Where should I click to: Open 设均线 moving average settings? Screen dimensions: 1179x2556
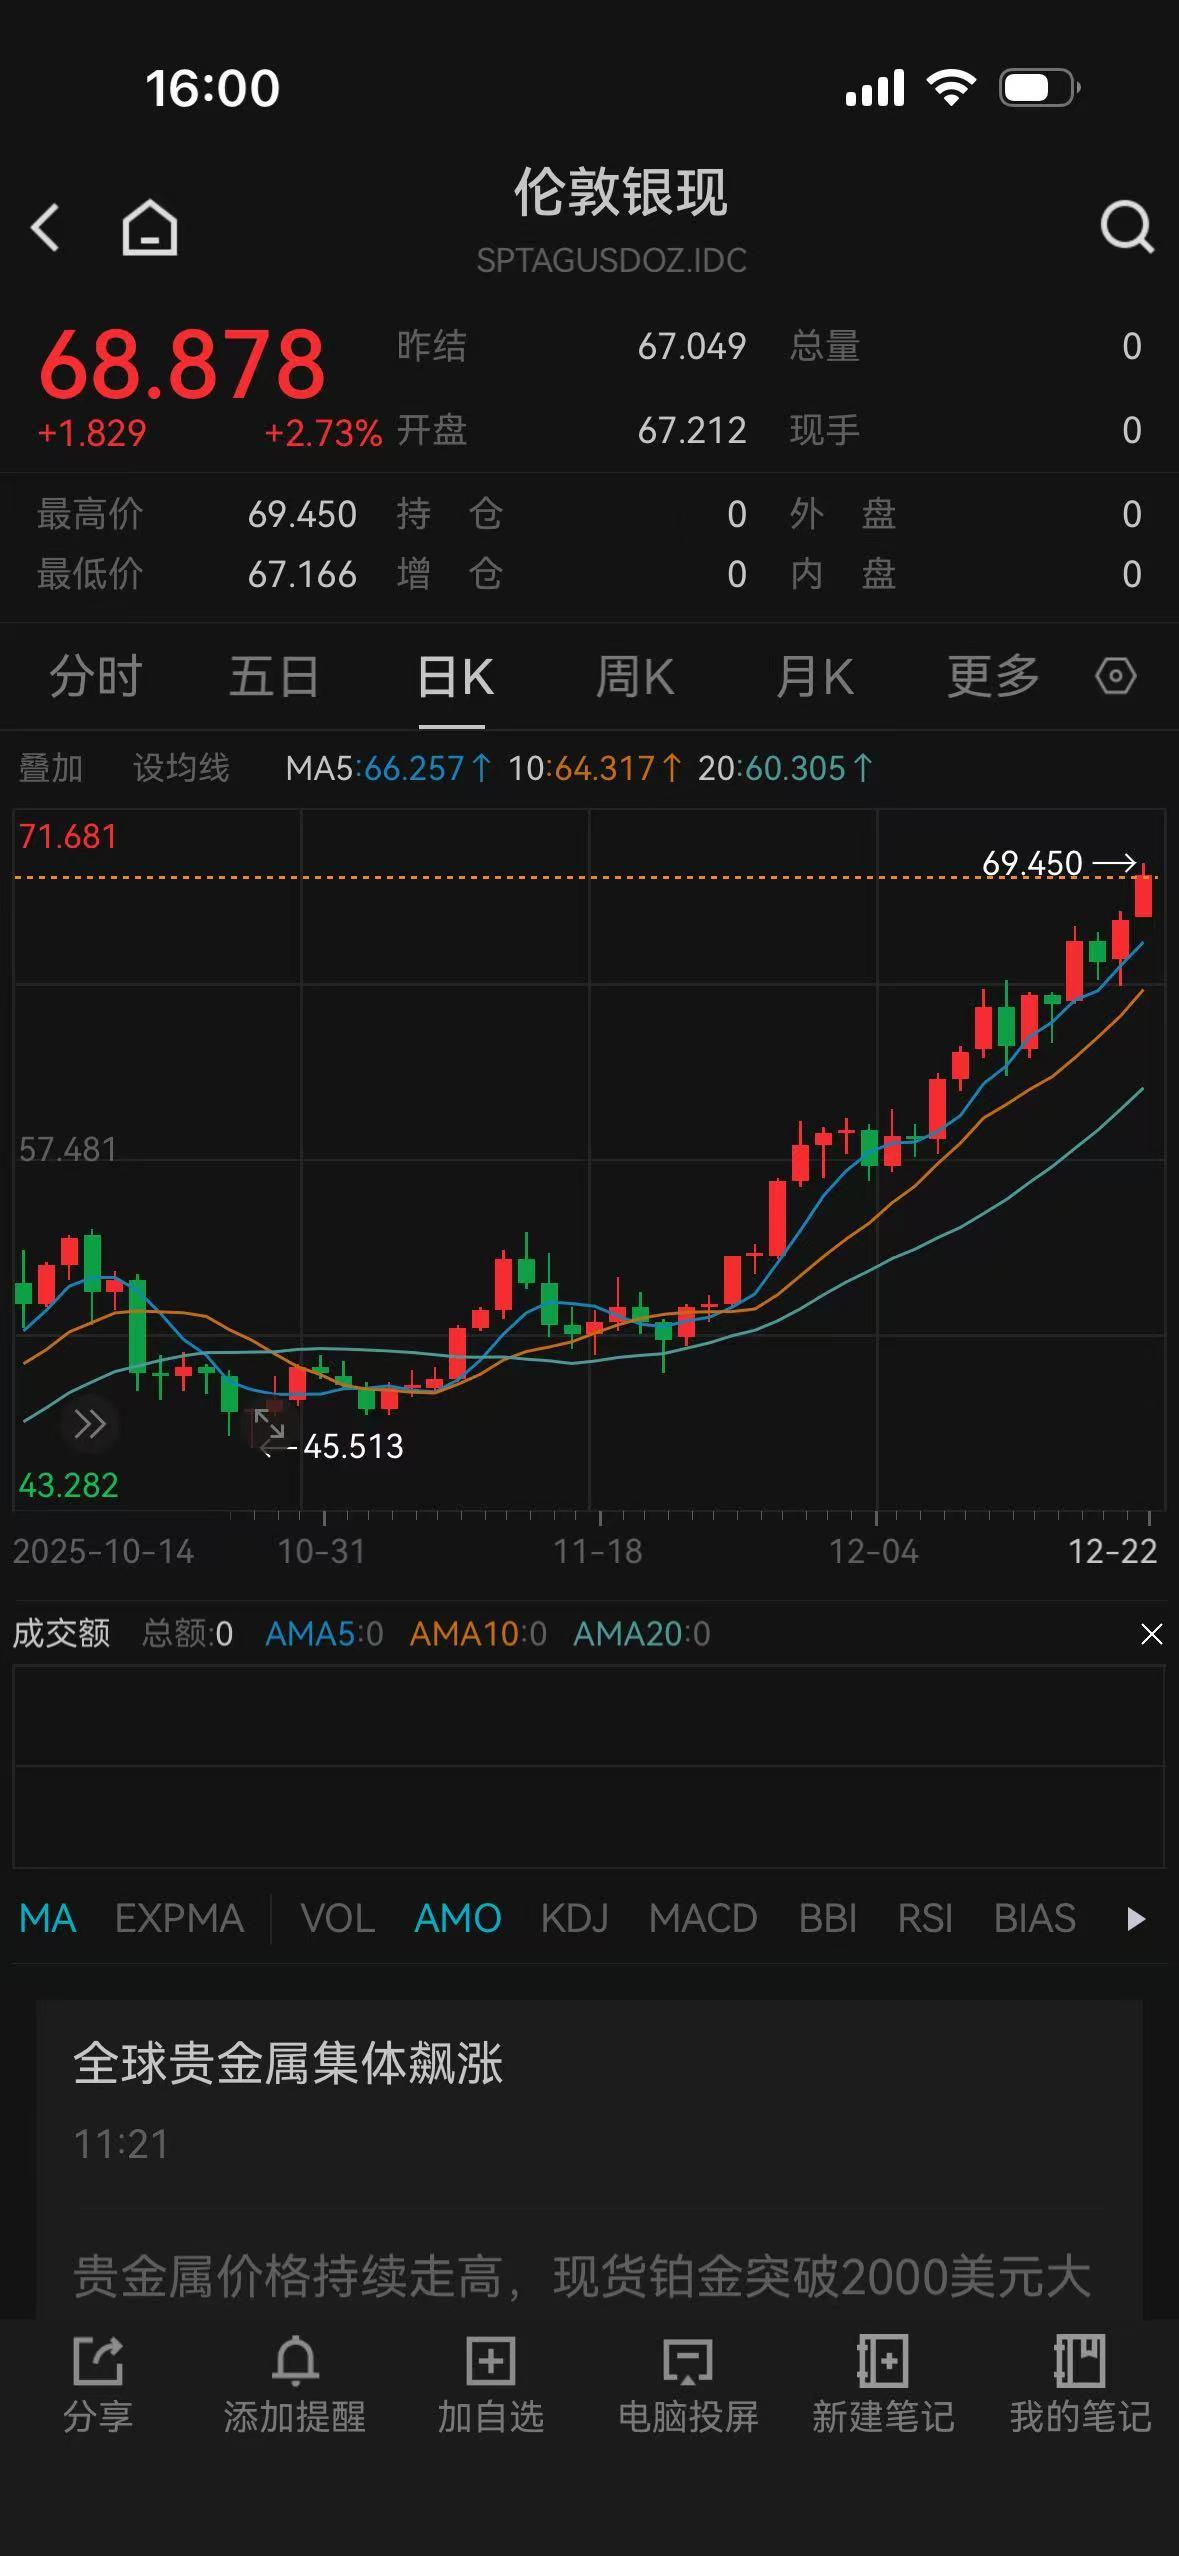(181, 768)
